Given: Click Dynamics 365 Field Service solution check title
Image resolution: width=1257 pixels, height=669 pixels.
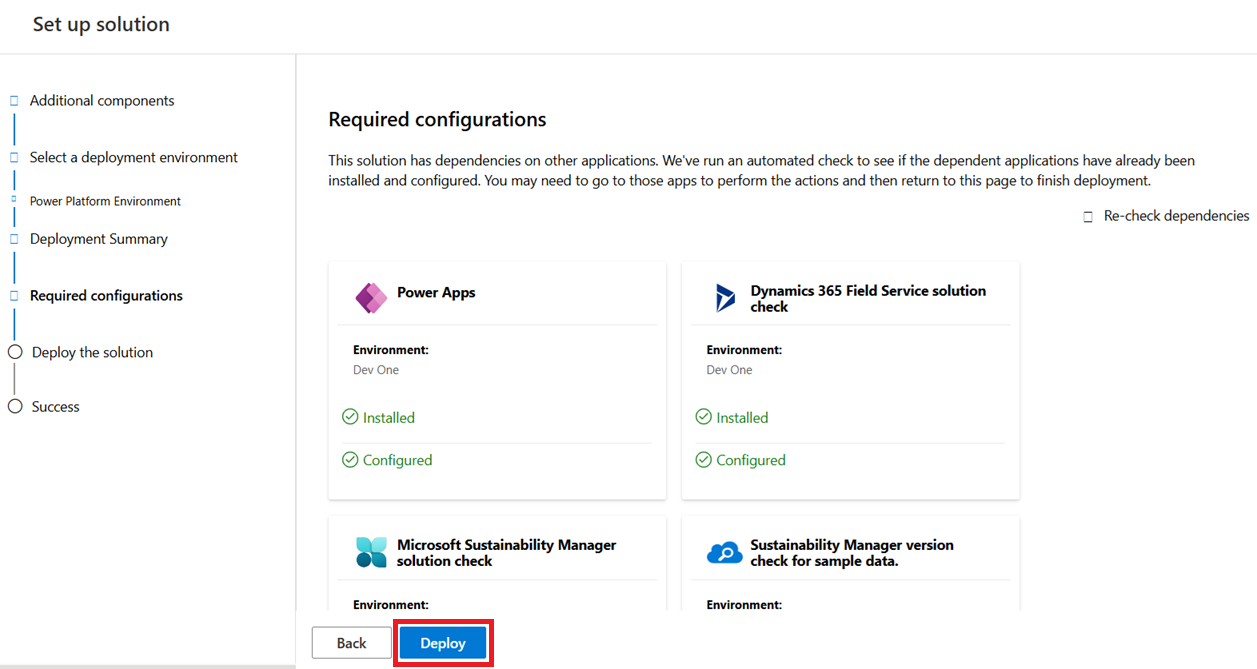Looking at the screenshot, I should point(868,299).
